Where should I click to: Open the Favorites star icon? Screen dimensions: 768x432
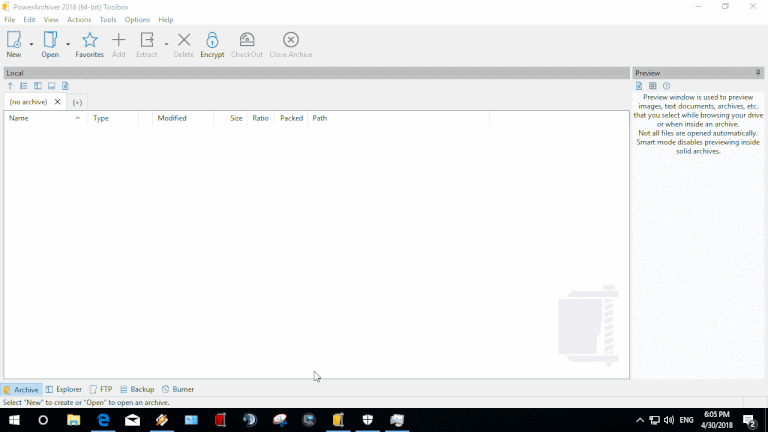pyautogui.click(x=90, y=40)
